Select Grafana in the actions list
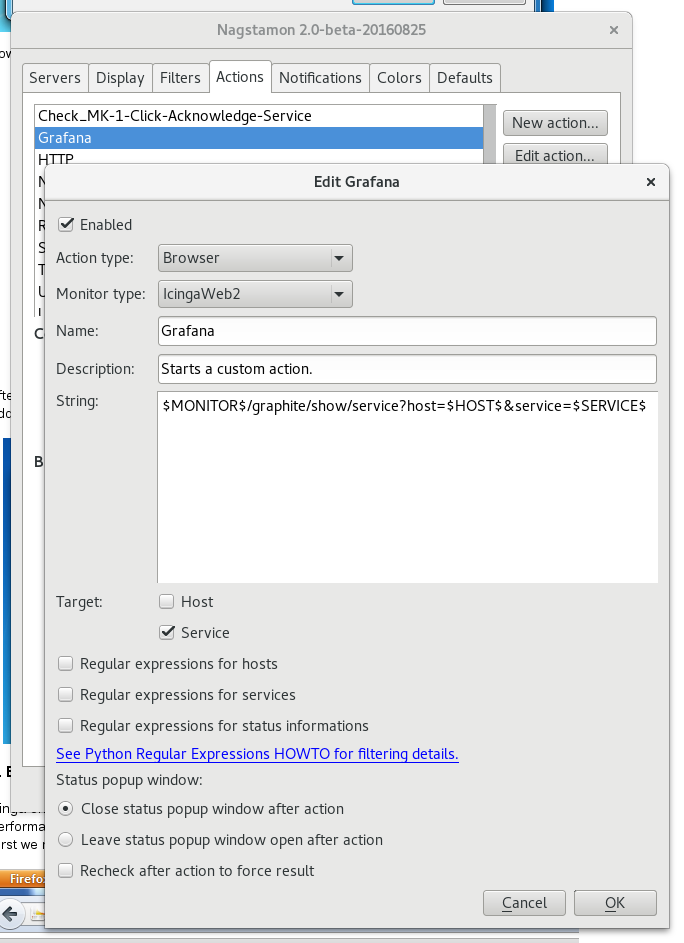Image resolution: width=684 pixels, height=943 pixels. pos(259,138)
